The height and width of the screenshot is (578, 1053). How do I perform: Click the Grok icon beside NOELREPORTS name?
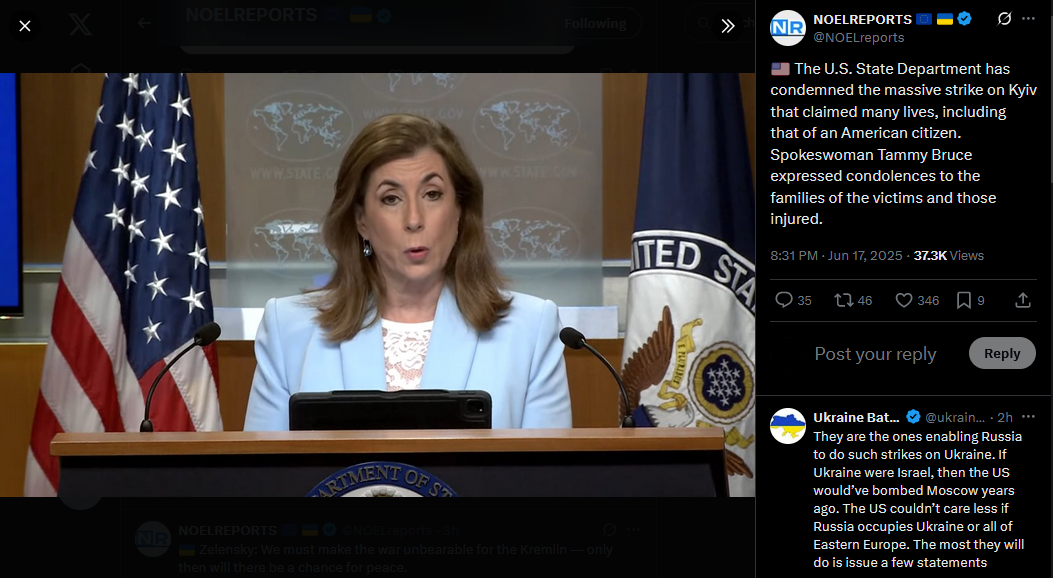pos(1004,19)
